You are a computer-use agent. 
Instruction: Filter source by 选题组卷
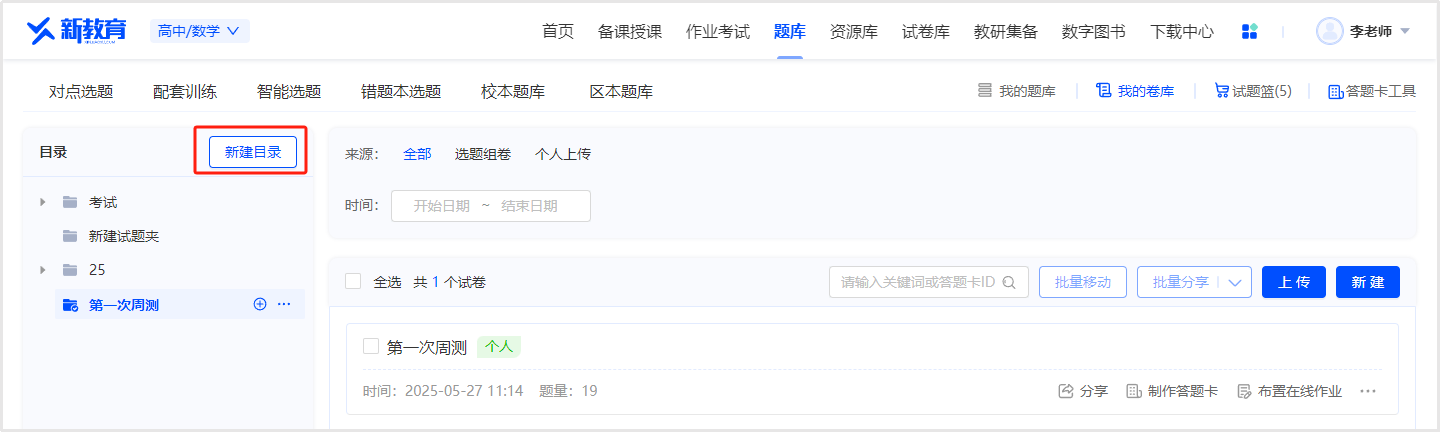click(x=483, y=154)
